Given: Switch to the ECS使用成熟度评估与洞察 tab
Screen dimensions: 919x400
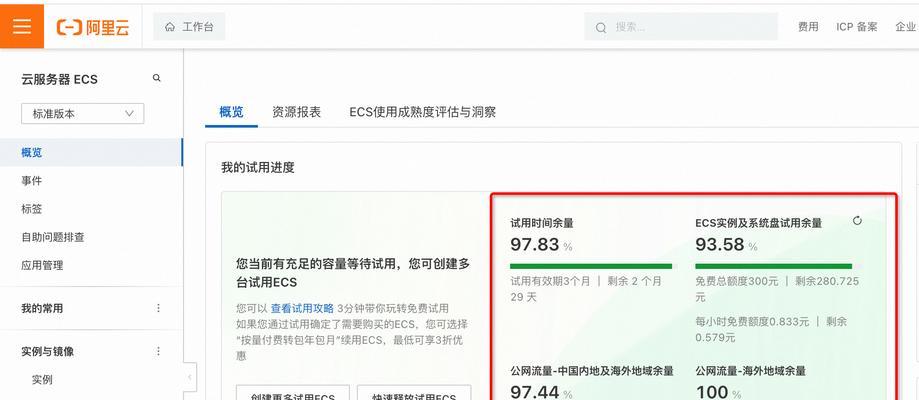Looking at the screenshot, I should tap(423, 112).
